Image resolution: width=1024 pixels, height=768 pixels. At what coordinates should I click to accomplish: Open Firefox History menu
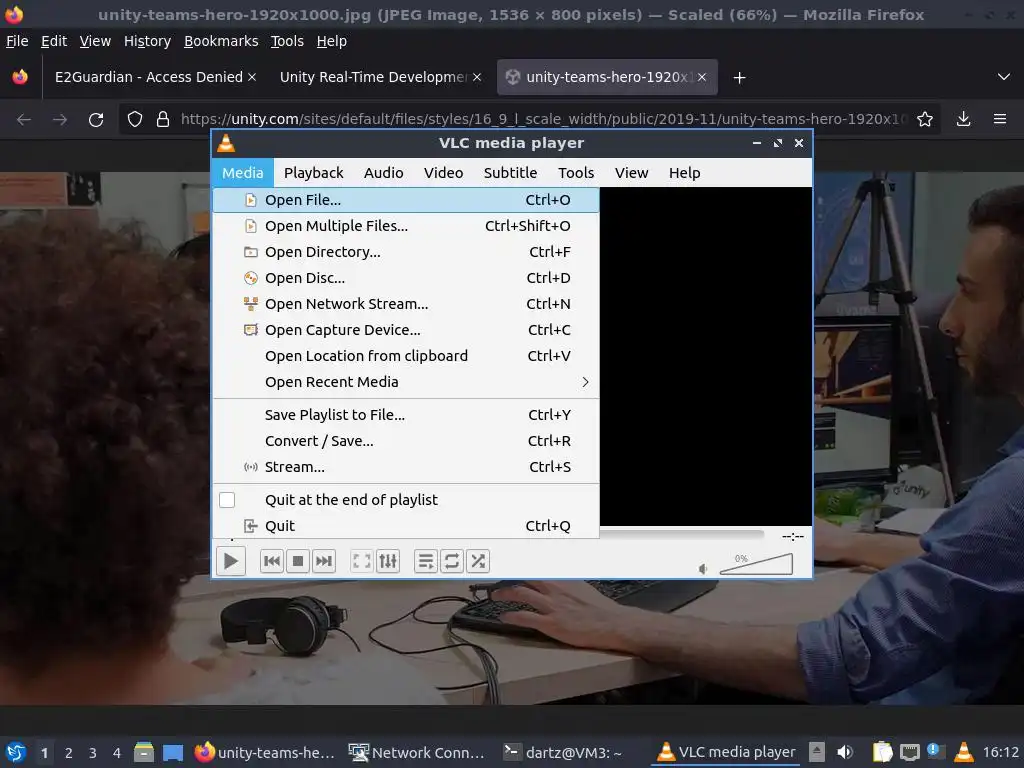pos(147,41)
